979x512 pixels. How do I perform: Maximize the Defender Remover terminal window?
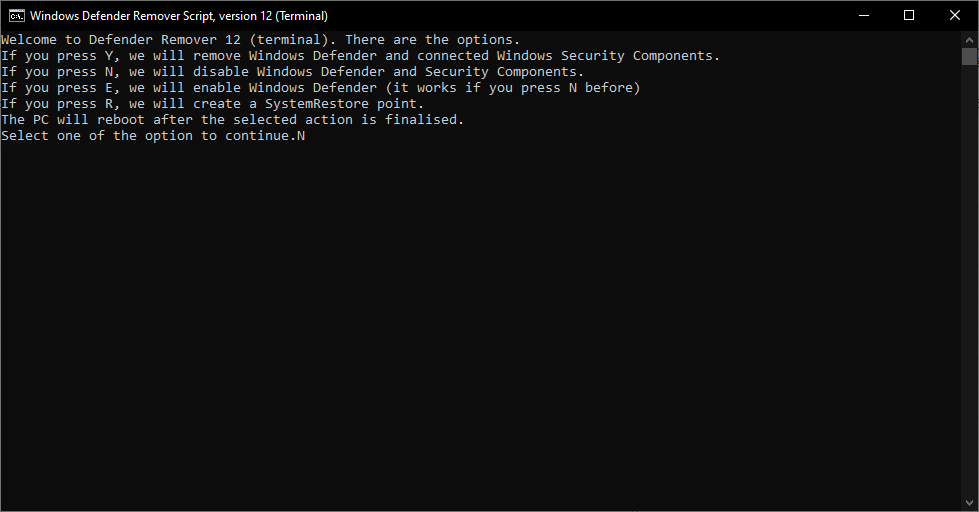[x=909, y=16]
